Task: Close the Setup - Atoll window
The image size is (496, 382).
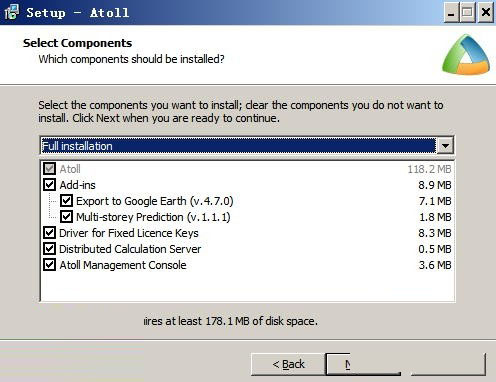Action: click(486, 13)
